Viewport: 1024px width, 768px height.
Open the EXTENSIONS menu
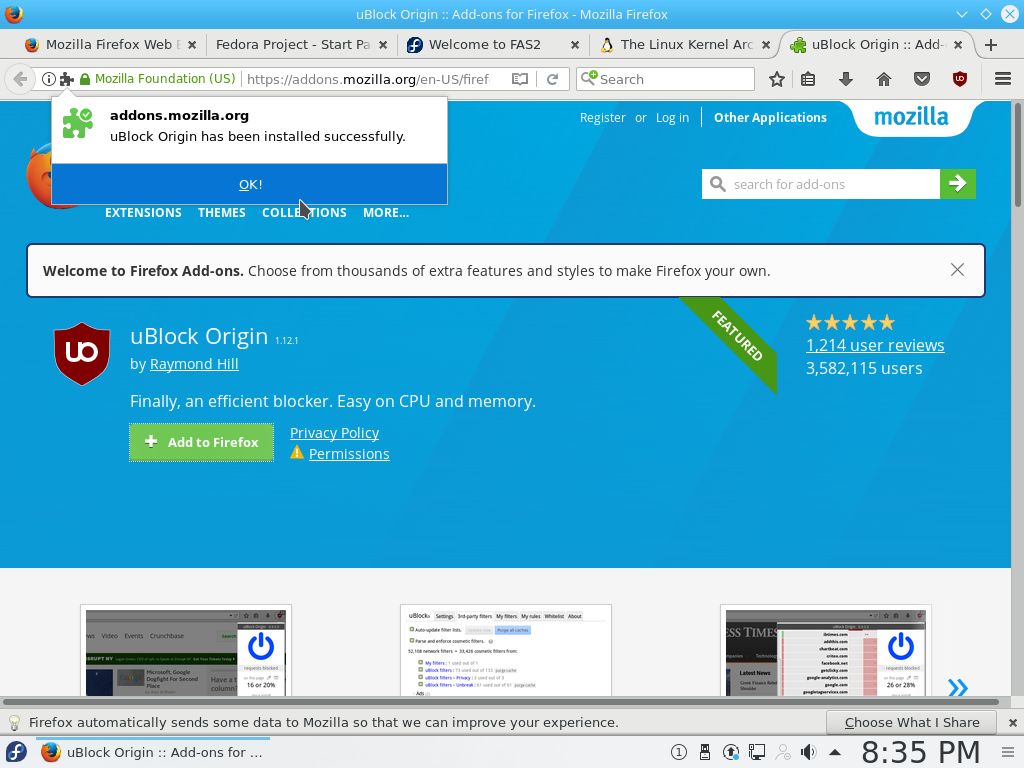143,213
